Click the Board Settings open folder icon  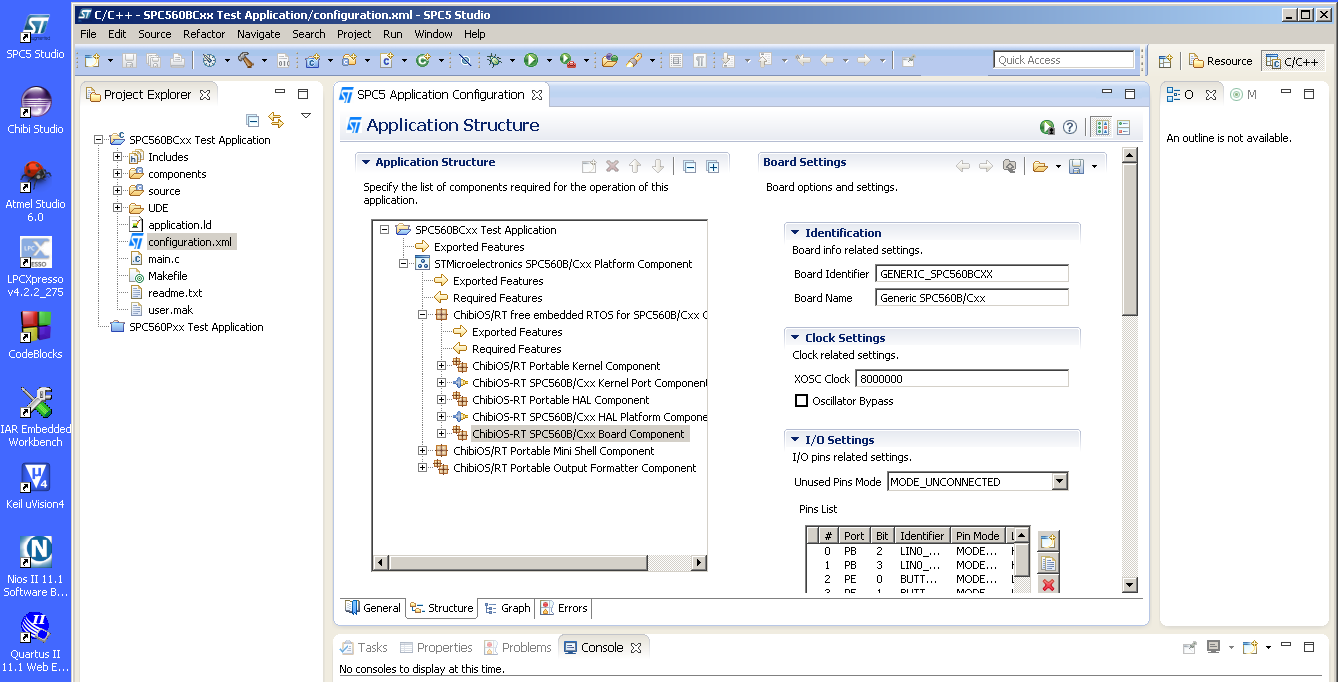1040,166
